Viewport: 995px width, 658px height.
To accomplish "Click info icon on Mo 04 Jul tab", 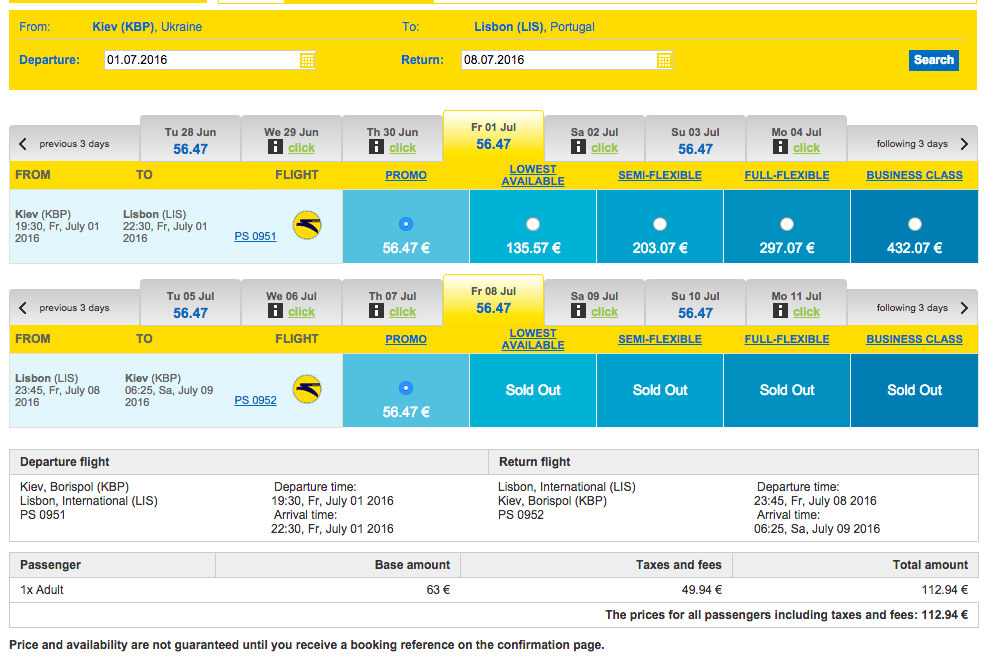I will [780, 147].
